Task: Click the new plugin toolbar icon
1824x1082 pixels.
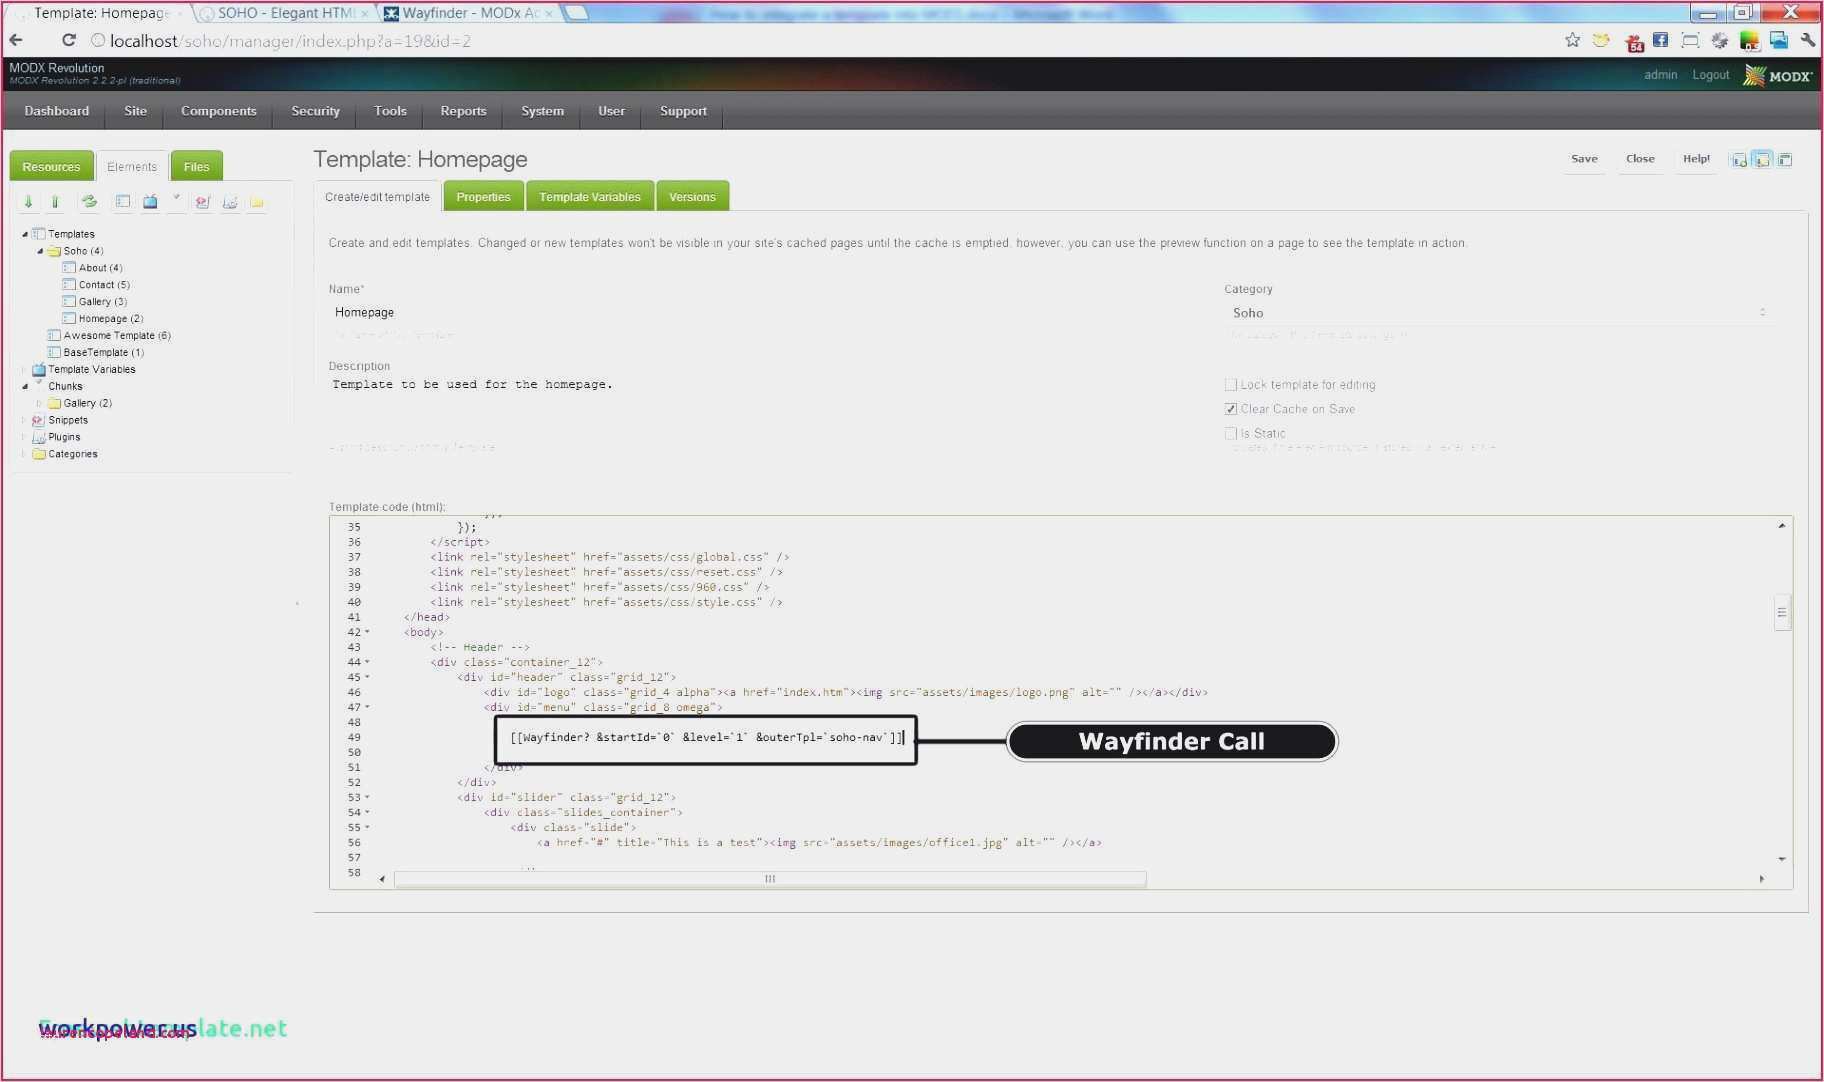Action: 230,202
